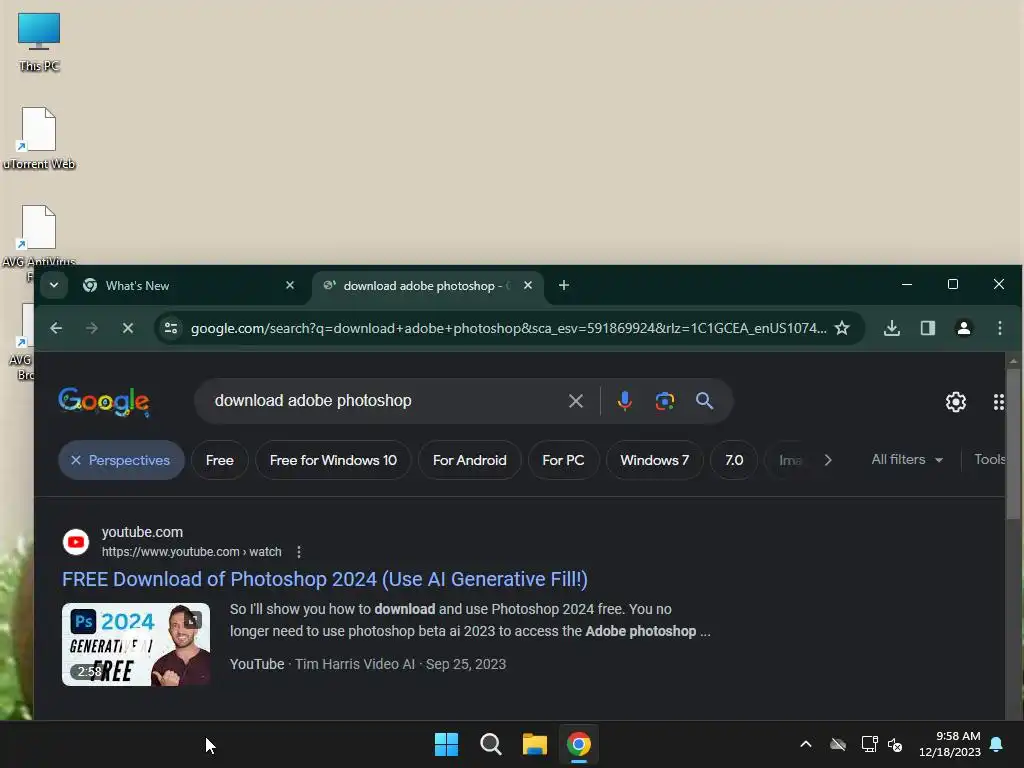Open the Windows Start menu
This screenshot has height=768, width=1024.
click(x=447, y=744)
